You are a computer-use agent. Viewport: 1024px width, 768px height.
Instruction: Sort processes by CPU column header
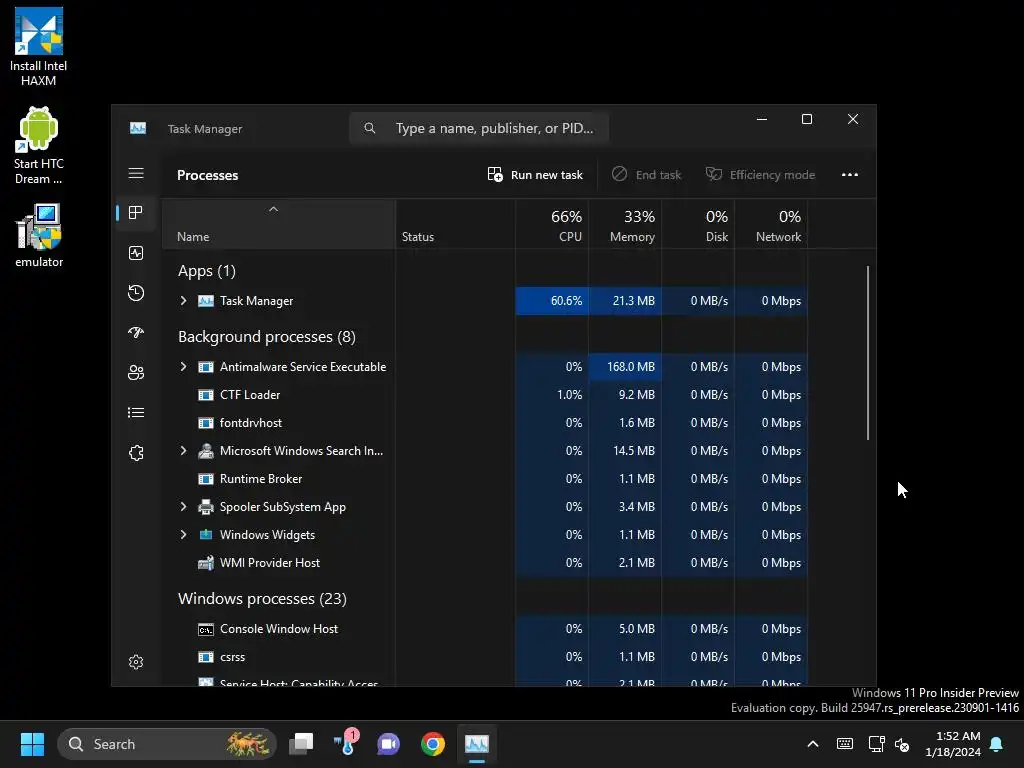click(552, 224)
